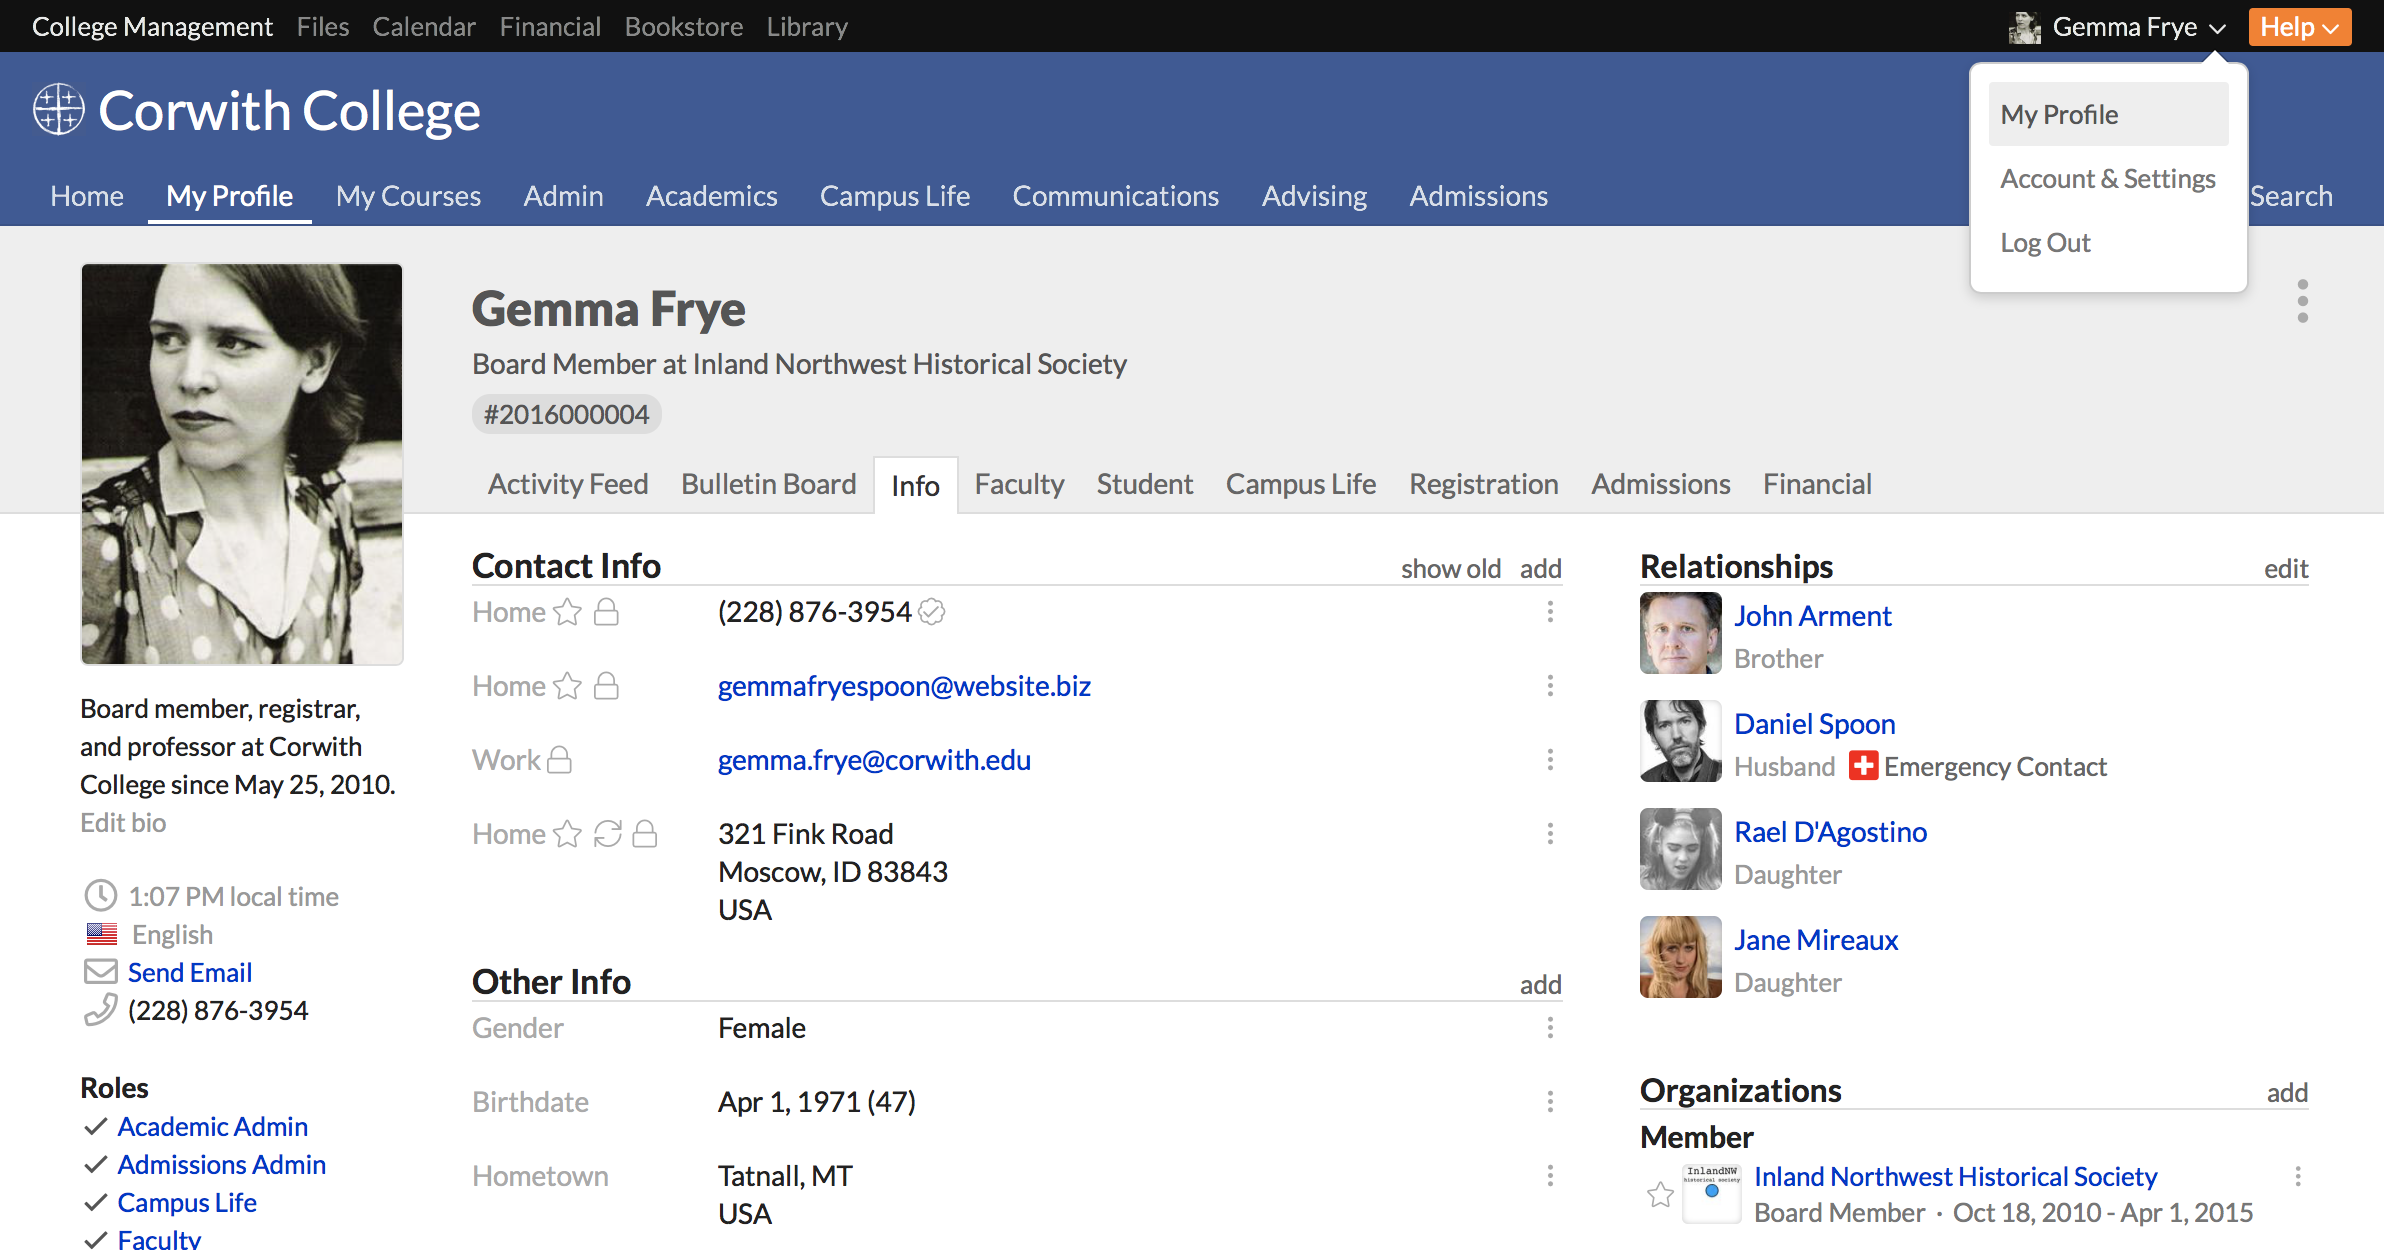Click the verified checkmark after the phone number

[x=931, y=612]
